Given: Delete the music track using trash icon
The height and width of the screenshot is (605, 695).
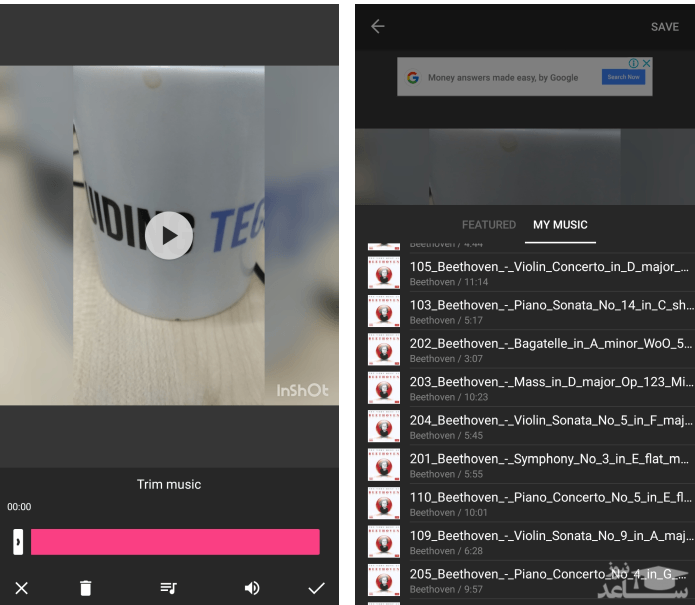Looking at the screenshot, I should tap(85, 588).
